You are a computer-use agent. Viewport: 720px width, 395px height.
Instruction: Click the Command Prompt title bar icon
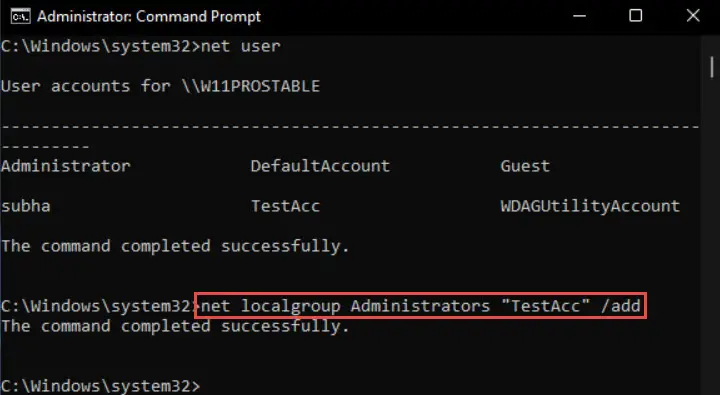click(x=21, y=17)
